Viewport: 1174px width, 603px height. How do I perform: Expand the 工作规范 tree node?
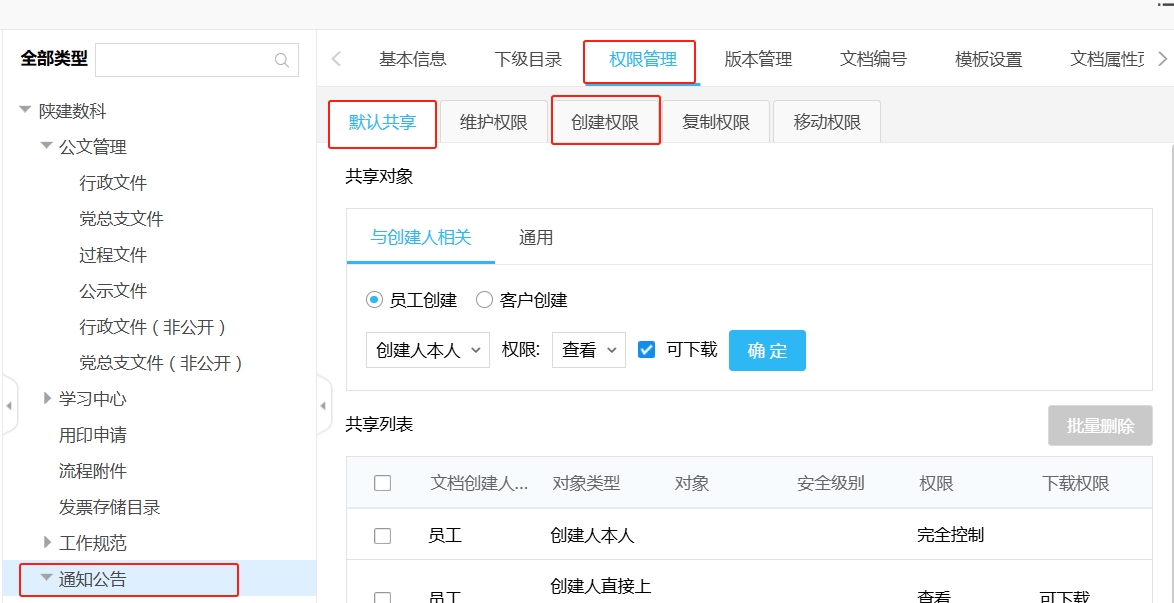pos(47,543)
